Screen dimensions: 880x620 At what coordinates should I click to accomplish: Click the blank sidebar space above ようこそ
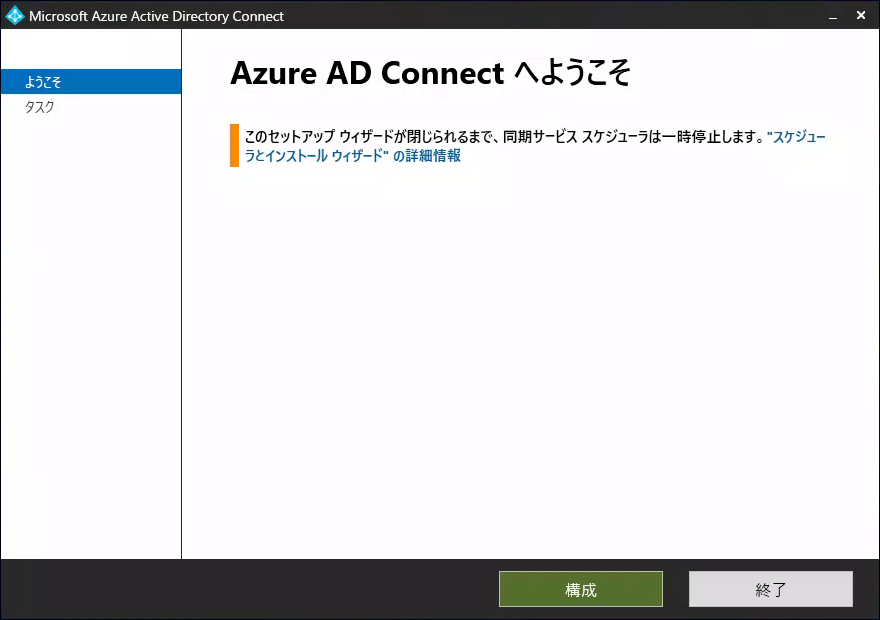pyautogui.click(x=91, y=49)
